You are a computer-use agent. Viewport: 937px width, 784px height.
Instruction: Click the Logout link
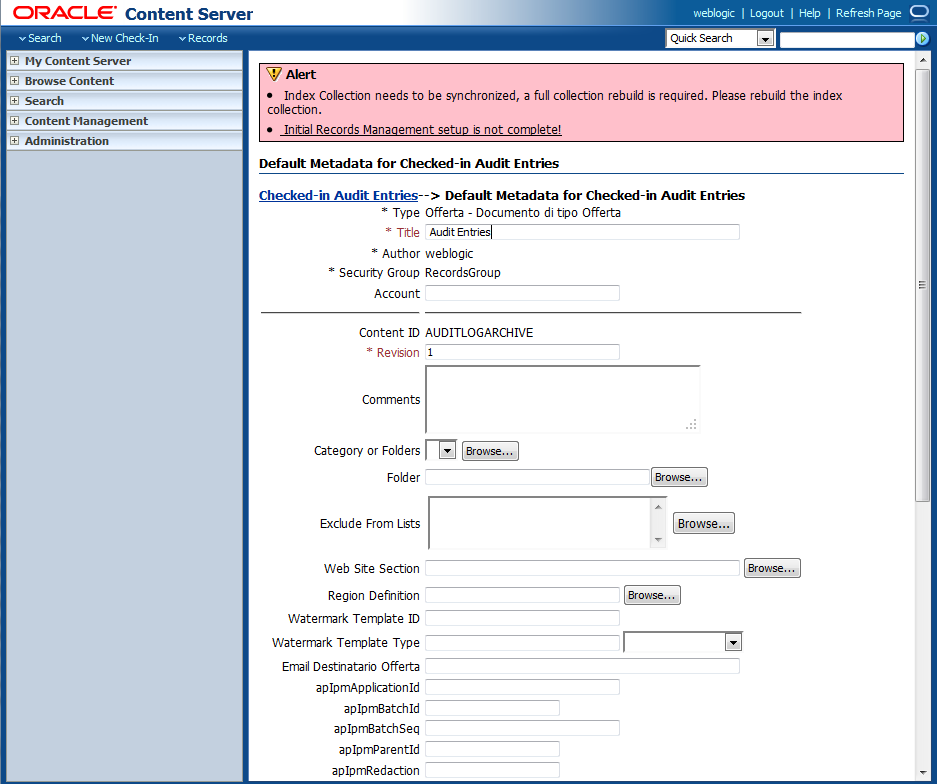[766, 13]
